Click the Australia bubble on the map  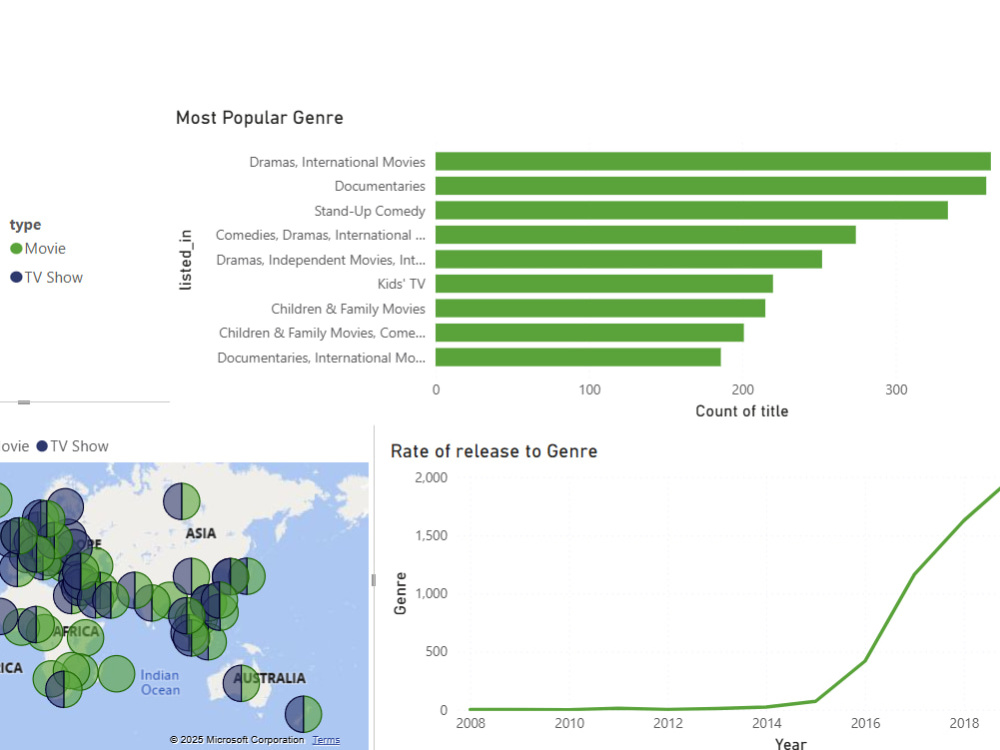(x=242, y=682)
